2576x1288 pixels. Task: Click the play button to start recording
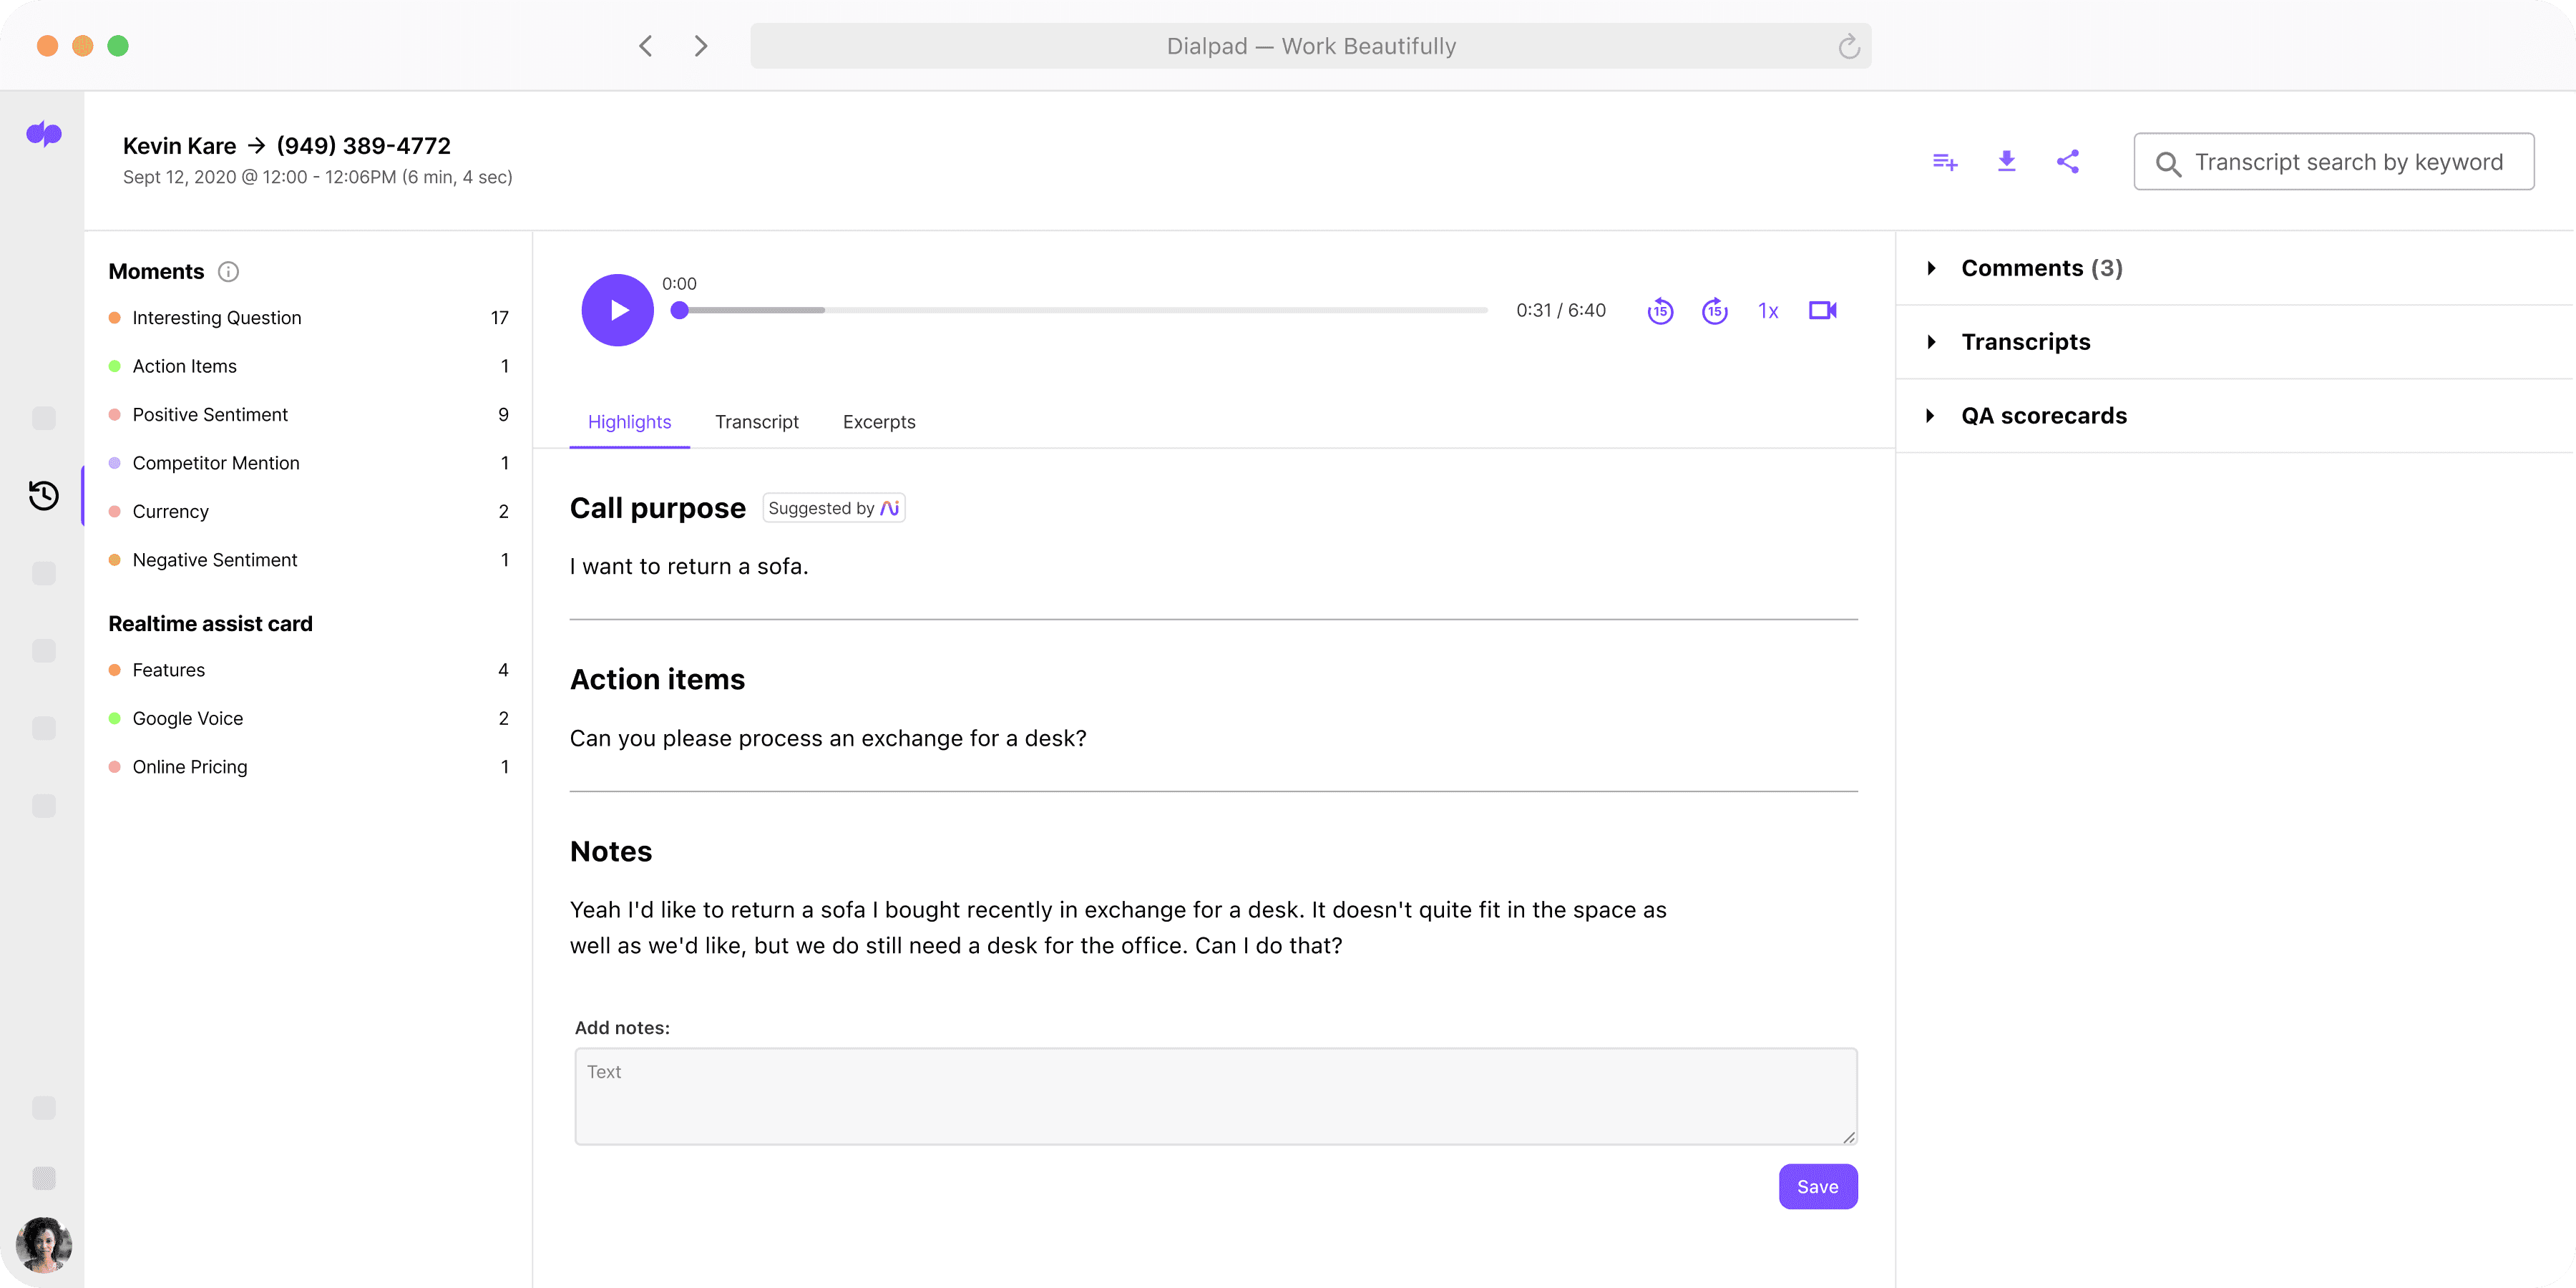click(616, 309)
